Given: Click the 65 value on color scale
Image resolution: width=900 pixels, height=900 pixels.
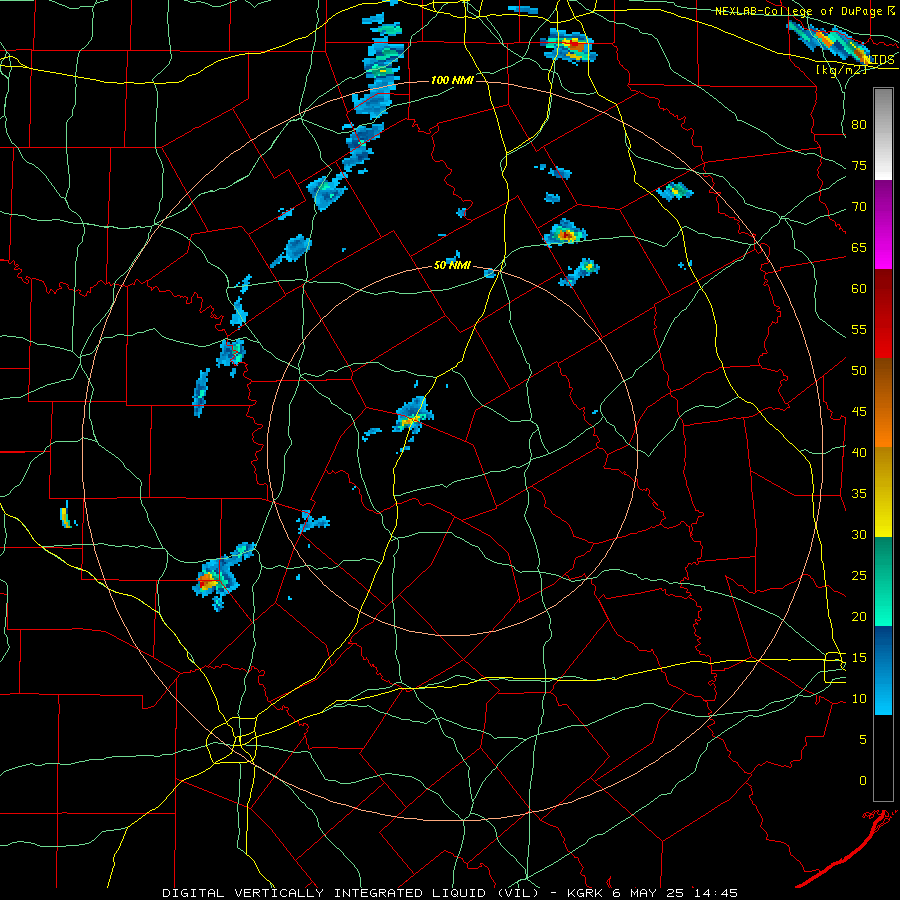Looking at the screenshot, I should 859,247.
